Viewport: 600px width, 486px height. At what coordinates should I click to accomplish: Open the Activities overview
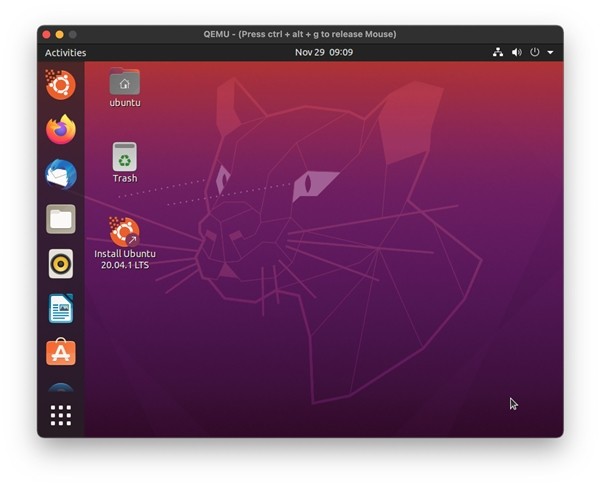pyautogui.click(x=65, y=52)
